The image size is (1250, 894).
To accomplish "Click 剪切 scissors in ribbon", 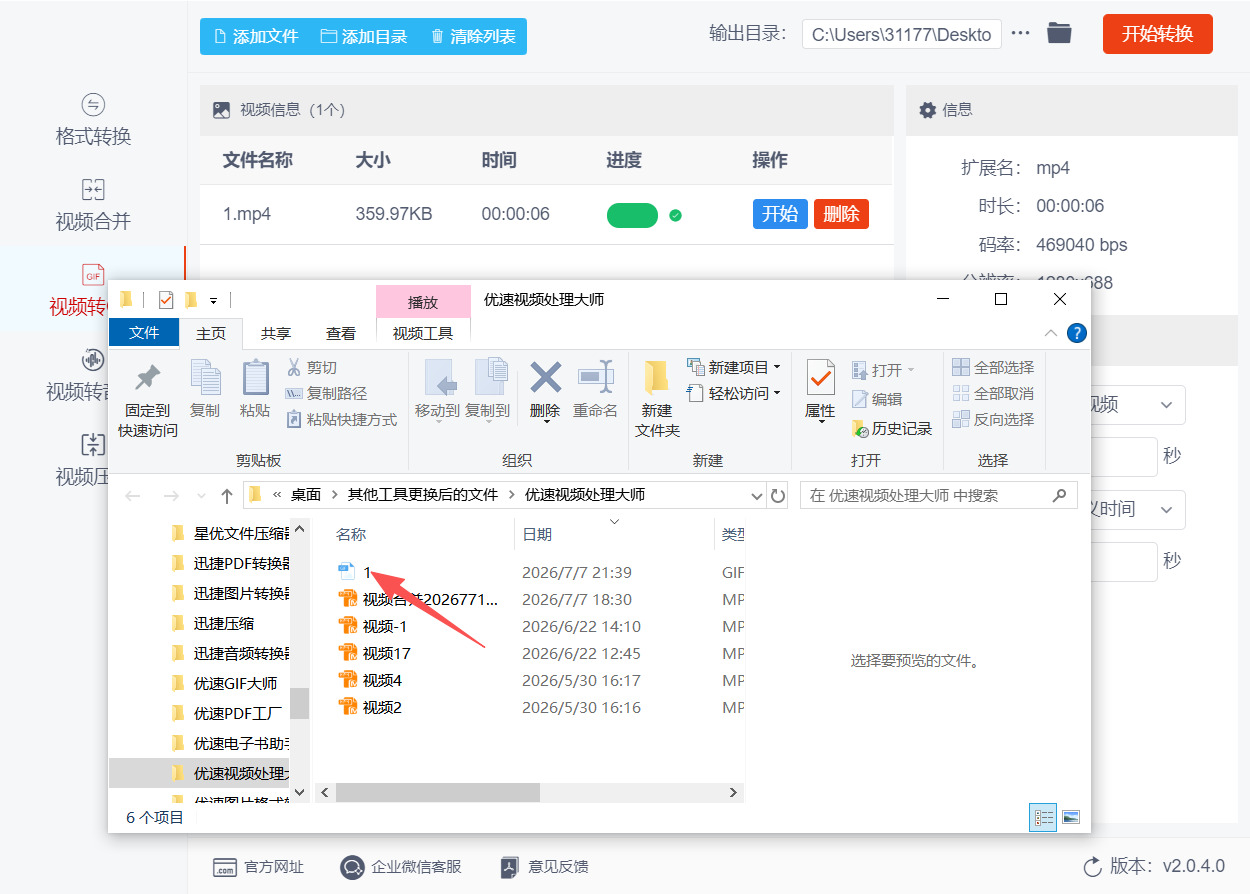I will click(312, 368).
